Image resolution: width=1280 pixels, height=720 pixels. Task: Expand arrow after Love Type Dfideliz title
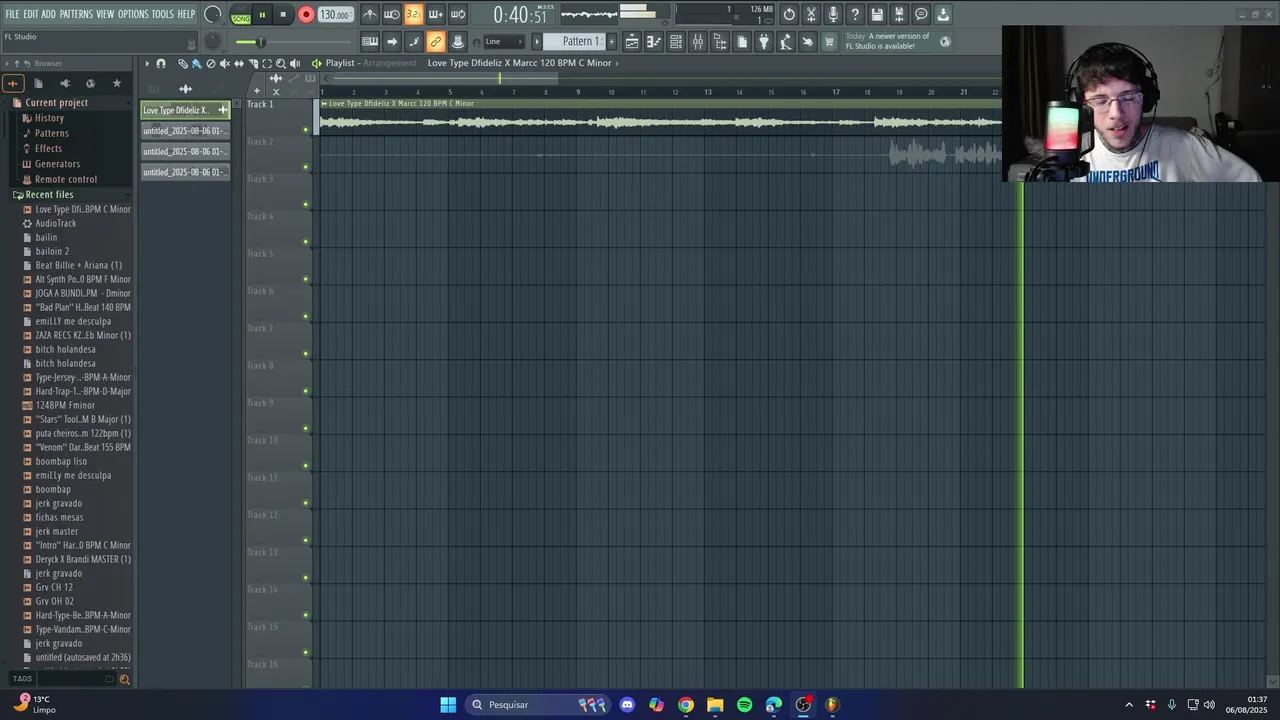[618, 63]
